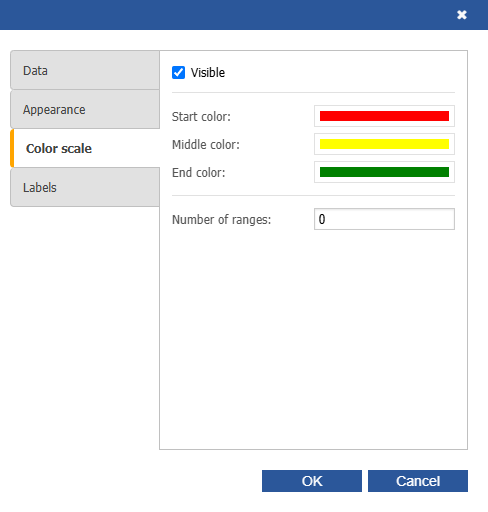This screenshot has width=488, height=512.
Task: Focus the Number of ranges field
Action: 384,219
